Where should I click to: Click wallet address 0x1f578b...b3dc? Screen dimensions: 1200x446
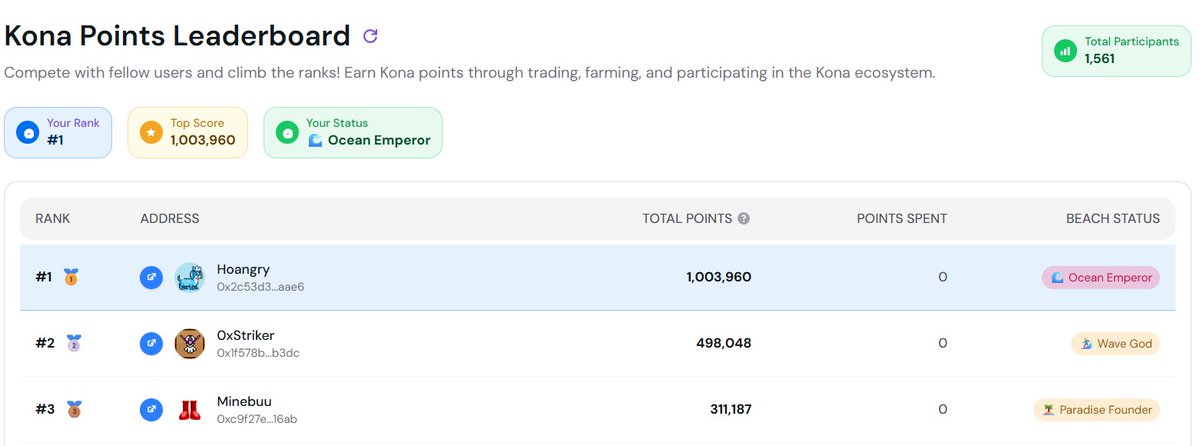(x=258, y=353)
